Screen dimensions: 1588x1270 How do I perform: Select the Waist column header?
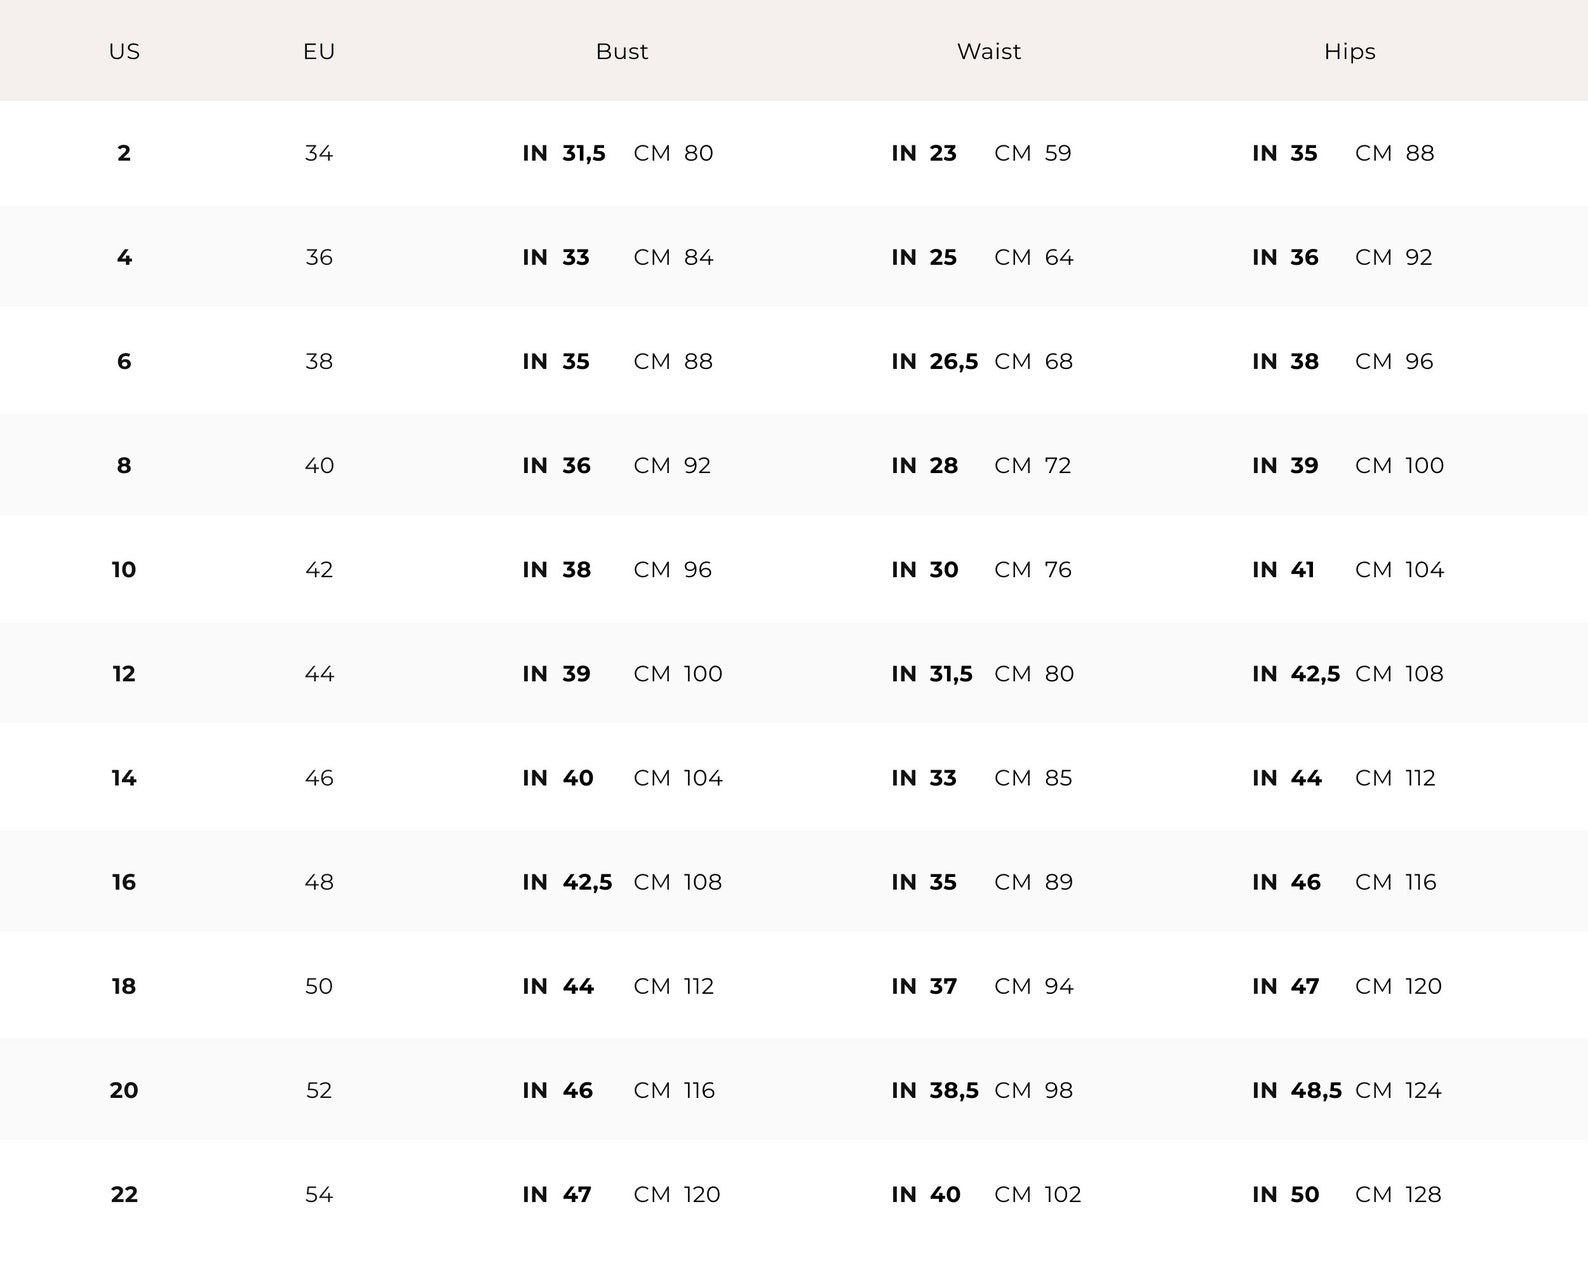coord(989,51)
